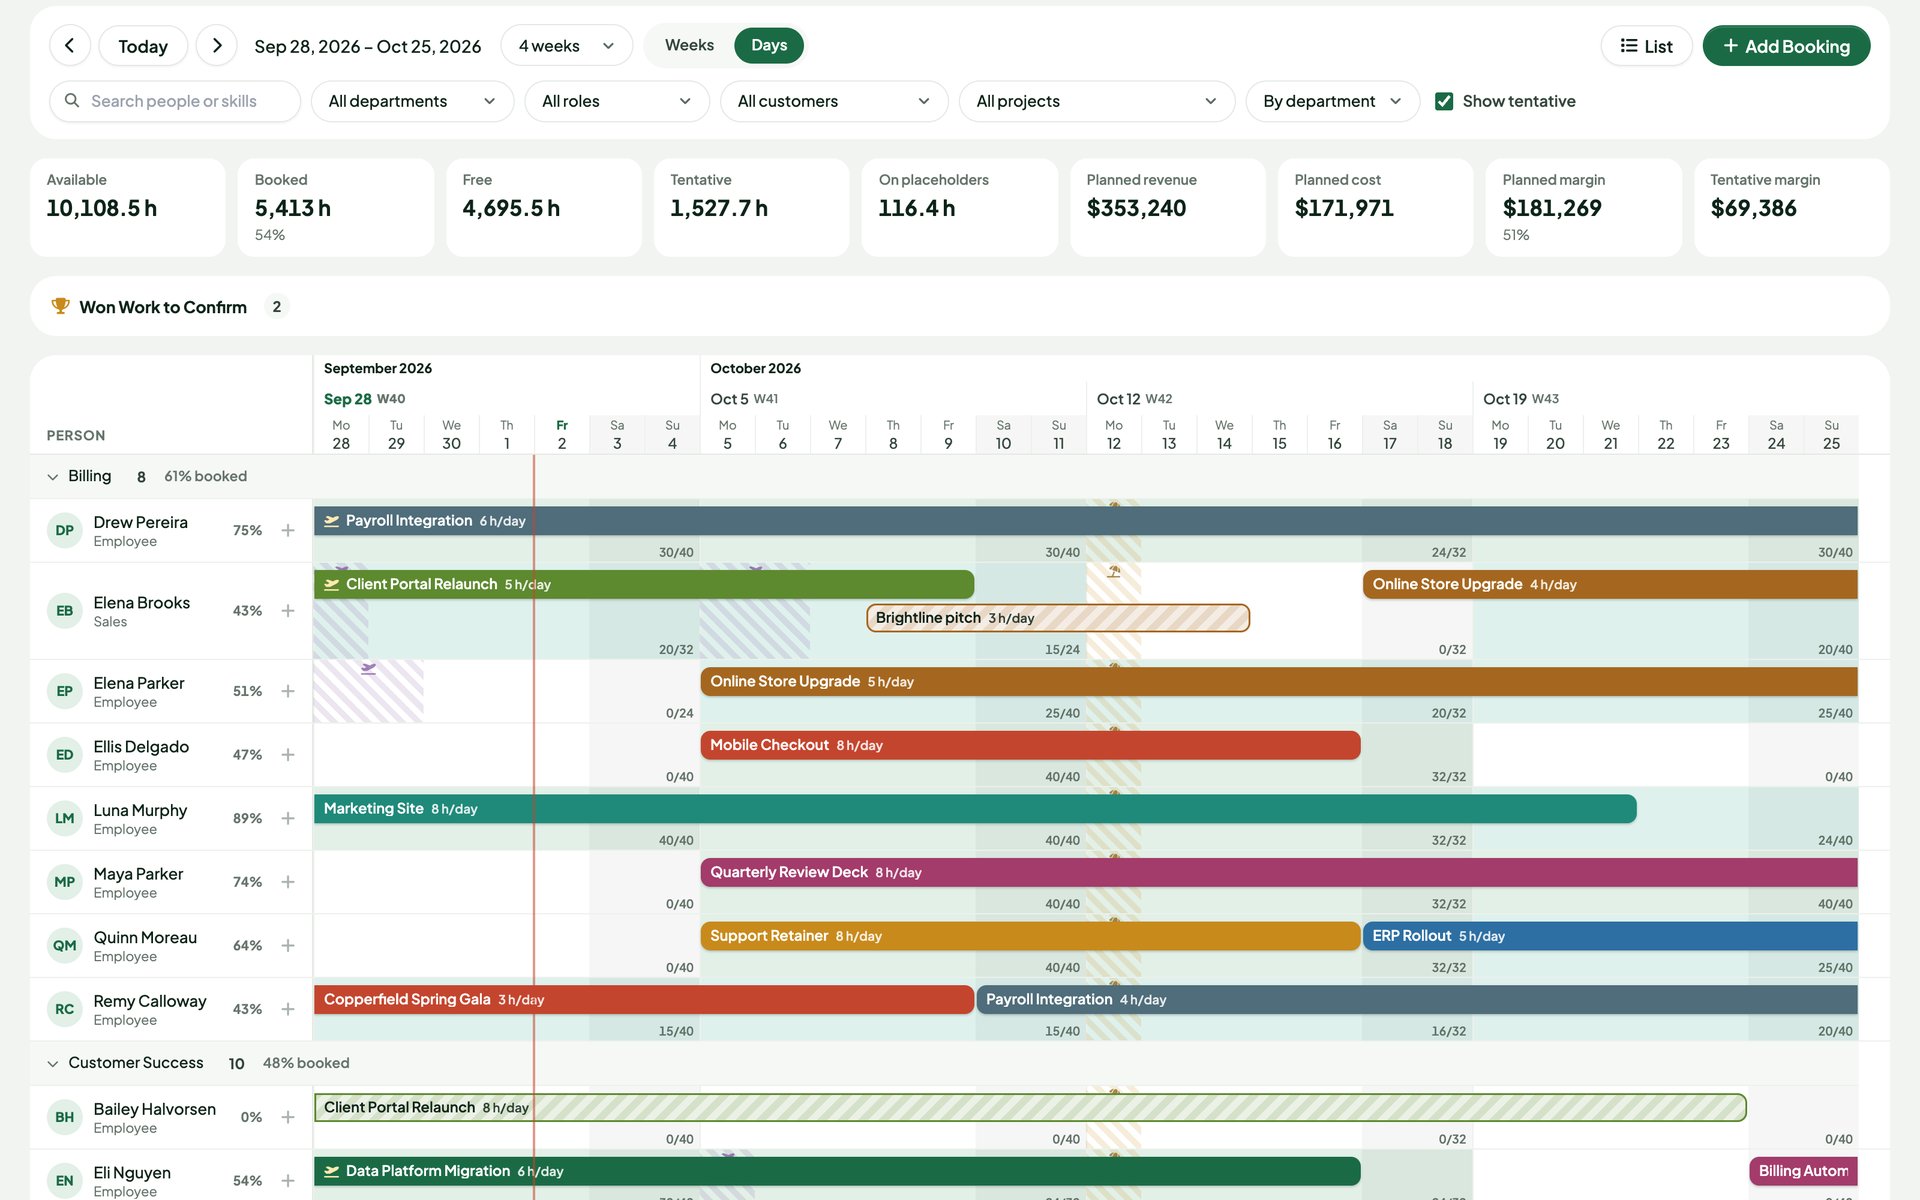The width and height of the screenshot is (1920, 1200).
Task: Add a booking for Quinn Moreau
Action: [x=288, y=945]
